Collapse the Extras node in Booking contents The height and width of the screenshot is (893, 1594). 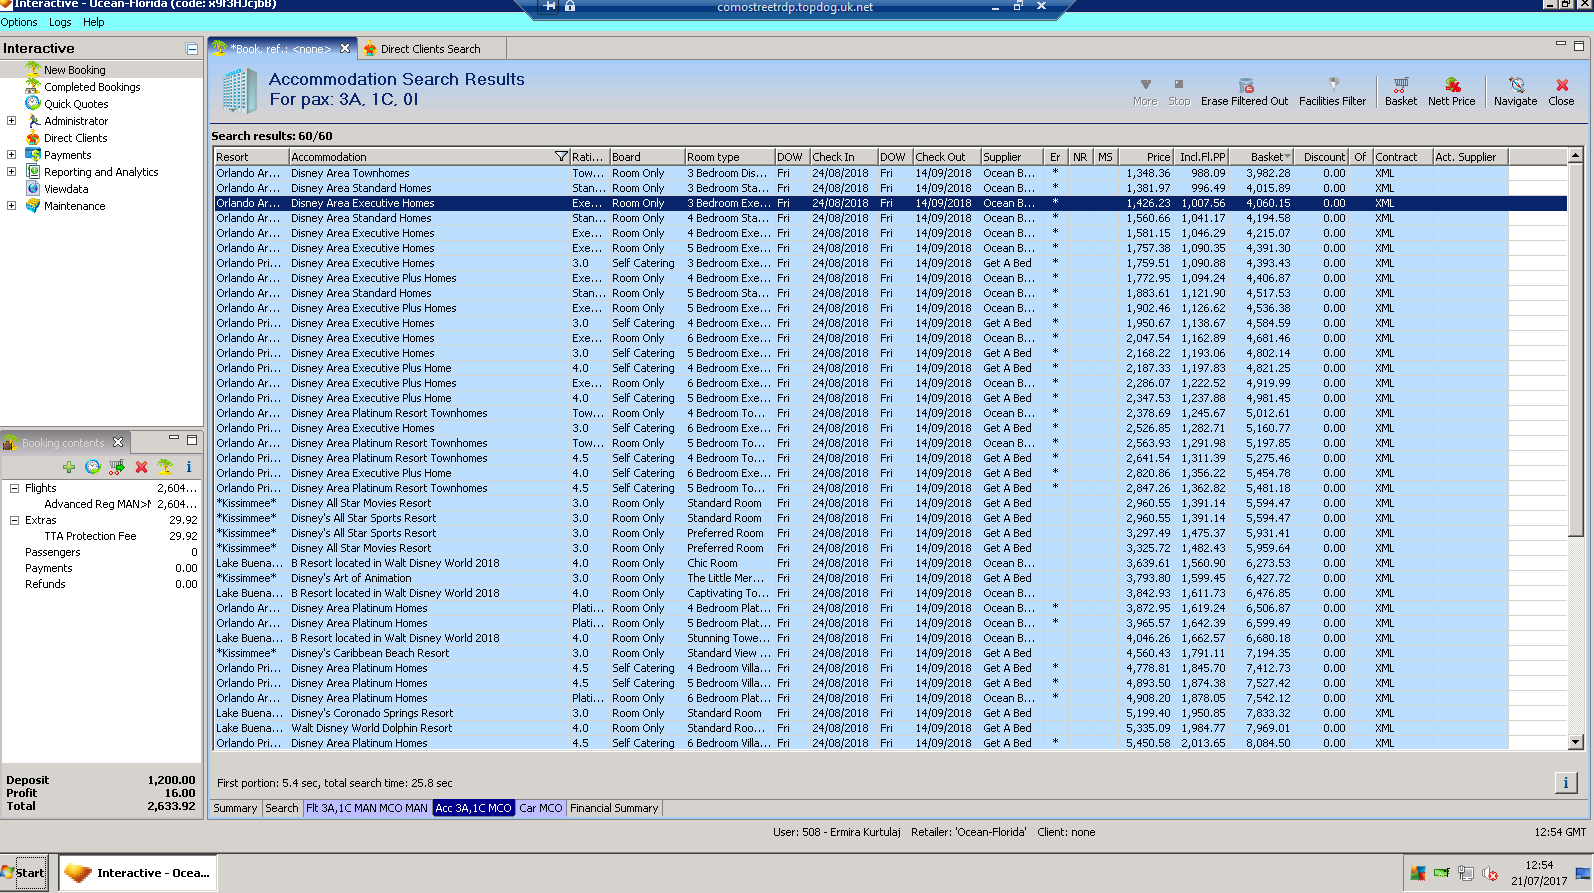(x=14, y=521)
